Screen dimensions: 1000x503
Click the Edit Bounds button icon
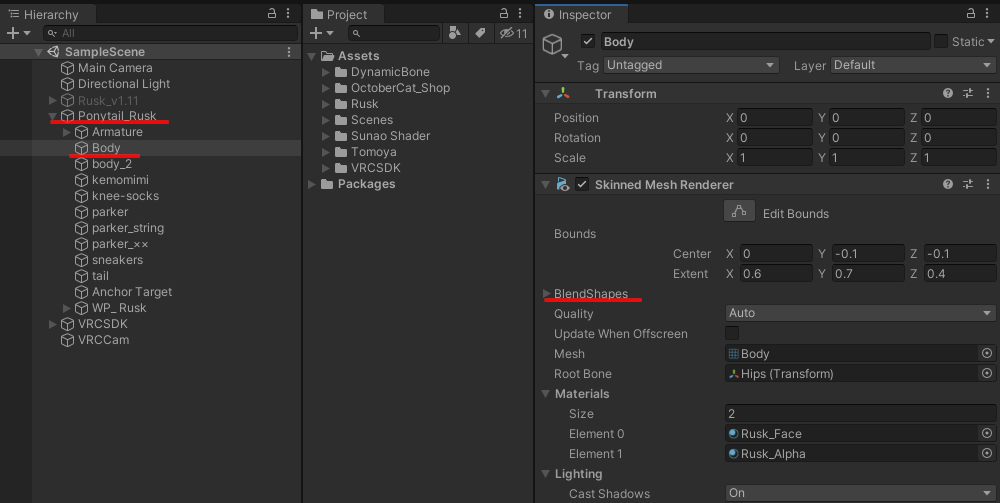tap(739, 211)
